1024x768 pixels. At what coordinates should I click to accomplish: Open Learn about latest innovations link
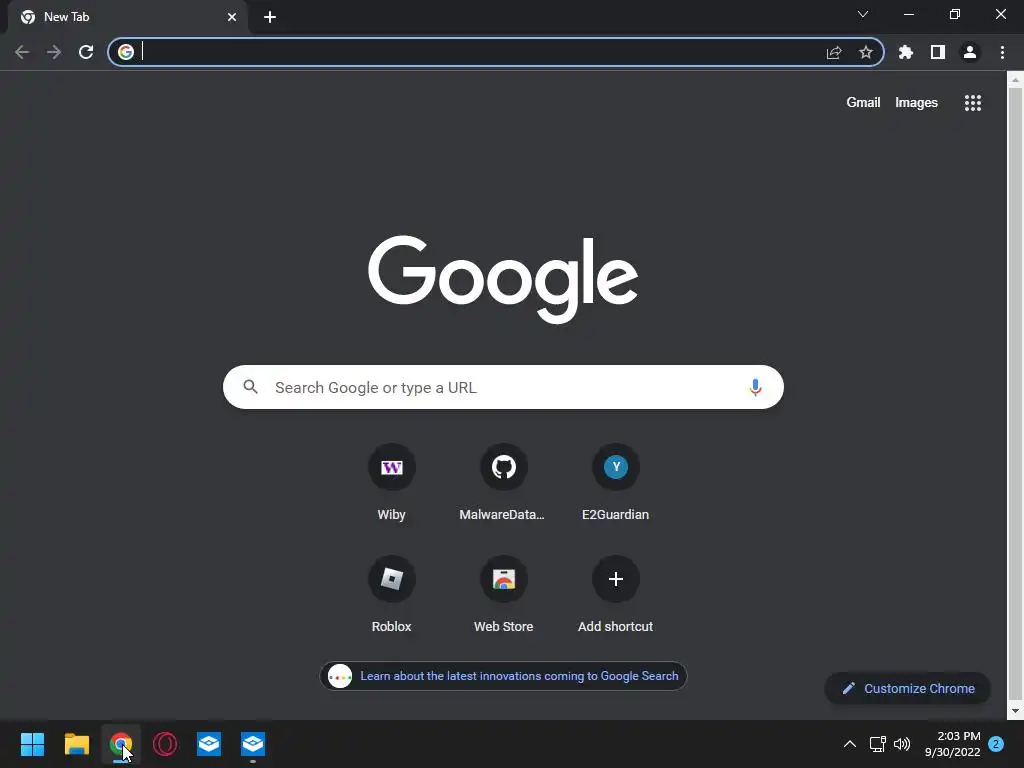[x=503, y=676]
